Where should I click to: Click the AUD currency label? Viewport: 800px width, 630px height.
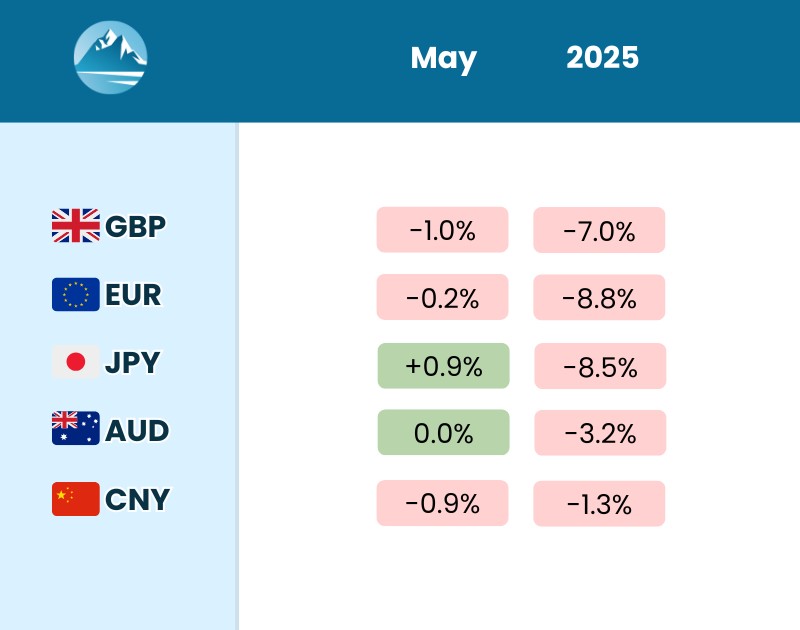(137, 431)
